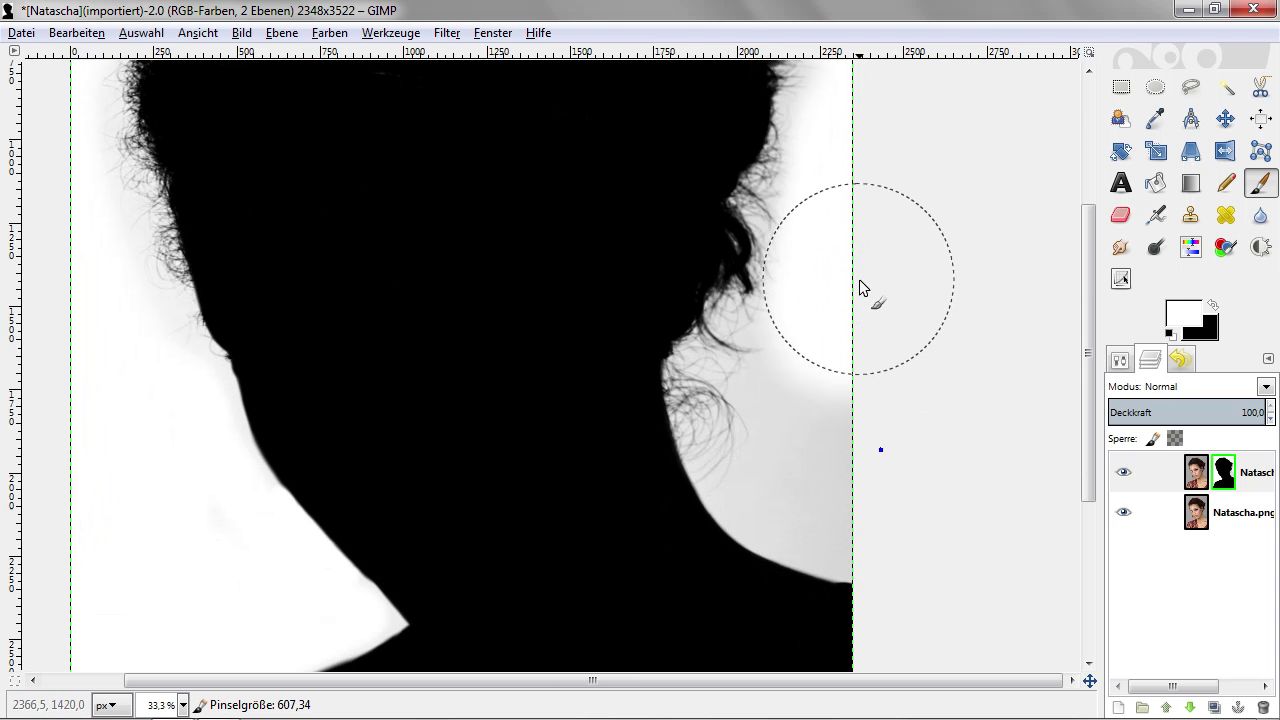Expand the zoom percentage dropdown

point(183,705)
